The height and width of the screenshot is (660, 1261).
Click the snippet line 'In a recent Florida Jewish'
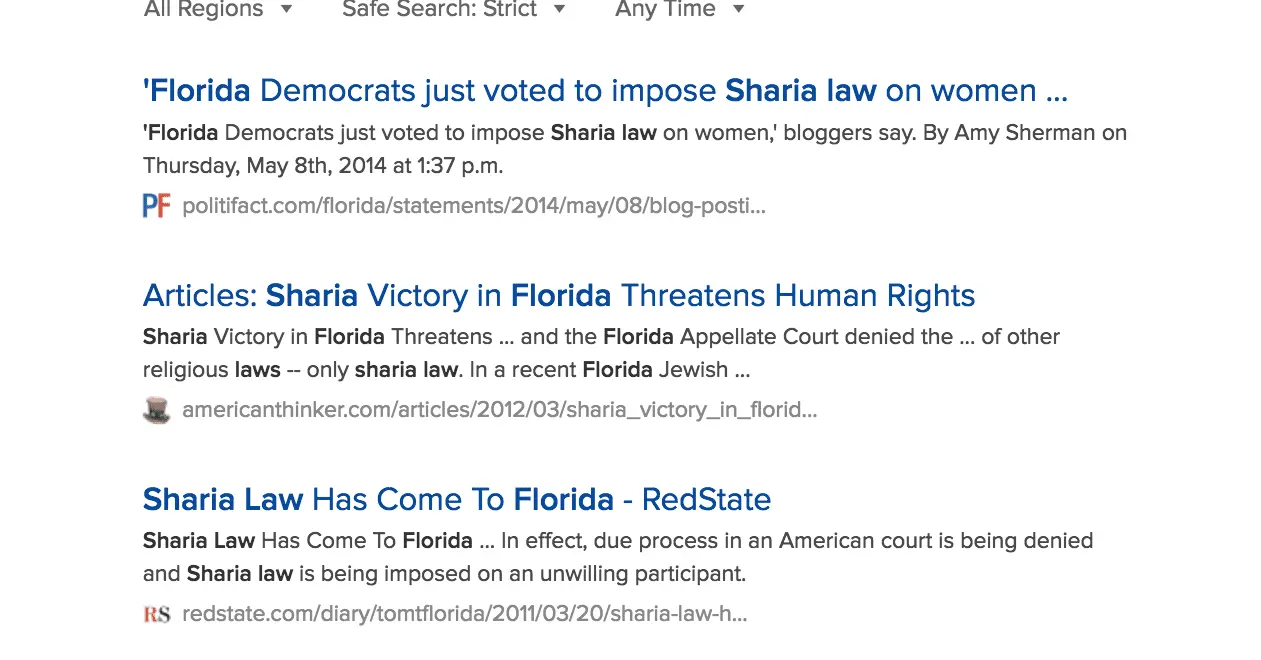tap(446, 370)
